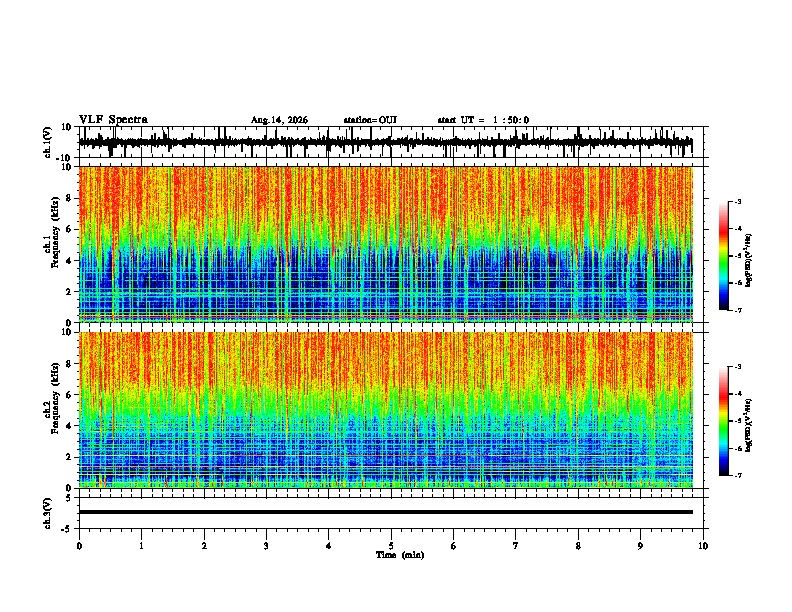The width and height of the screenshot is (792, 612).
Task: Click inside the ch.1 spectrogram panel
Action: 385,244
